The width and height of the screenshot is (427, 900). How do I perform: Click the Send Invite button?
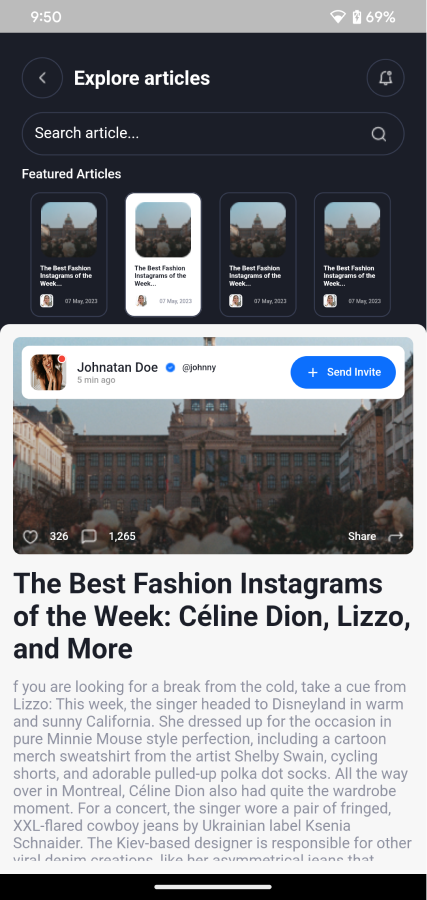(x=343, y=372)
